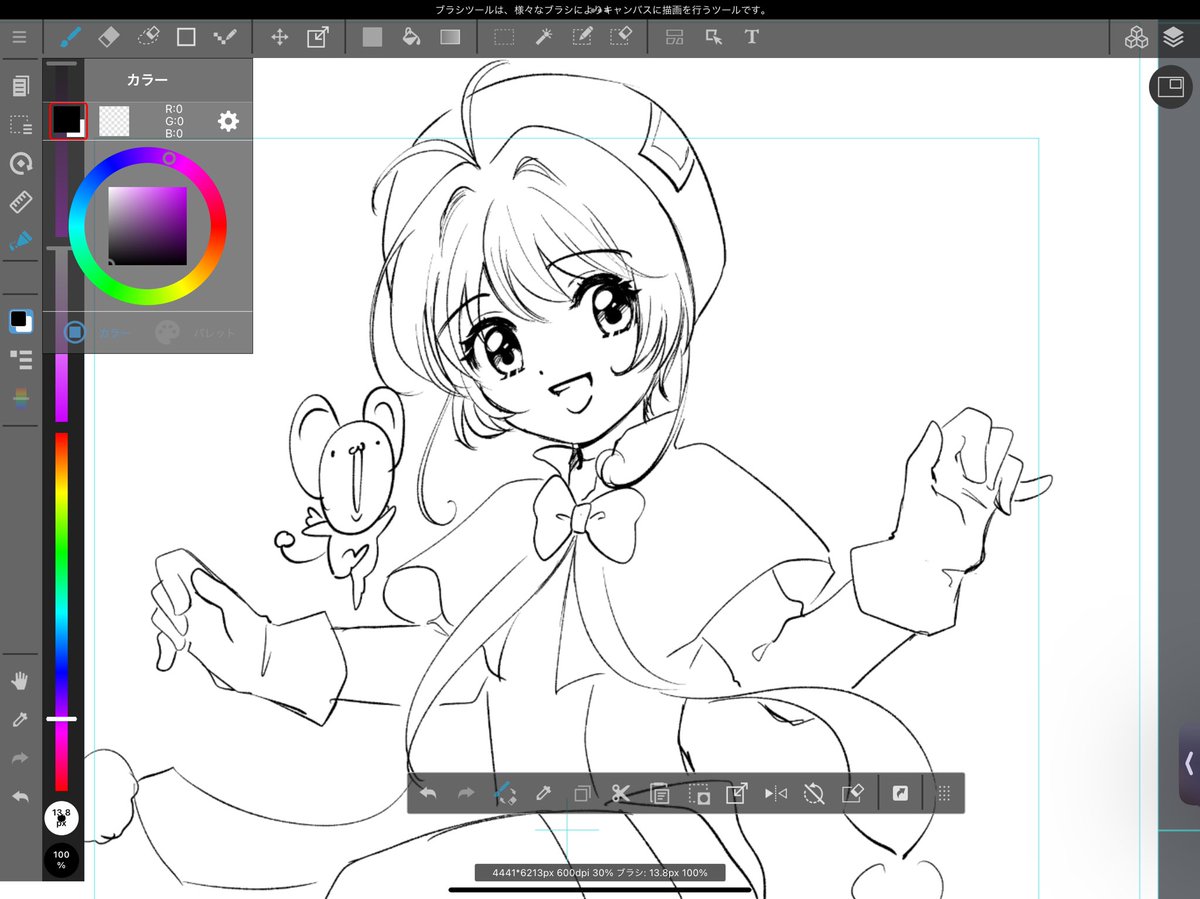Click the clear layer eraser icon

coord(852,794)
